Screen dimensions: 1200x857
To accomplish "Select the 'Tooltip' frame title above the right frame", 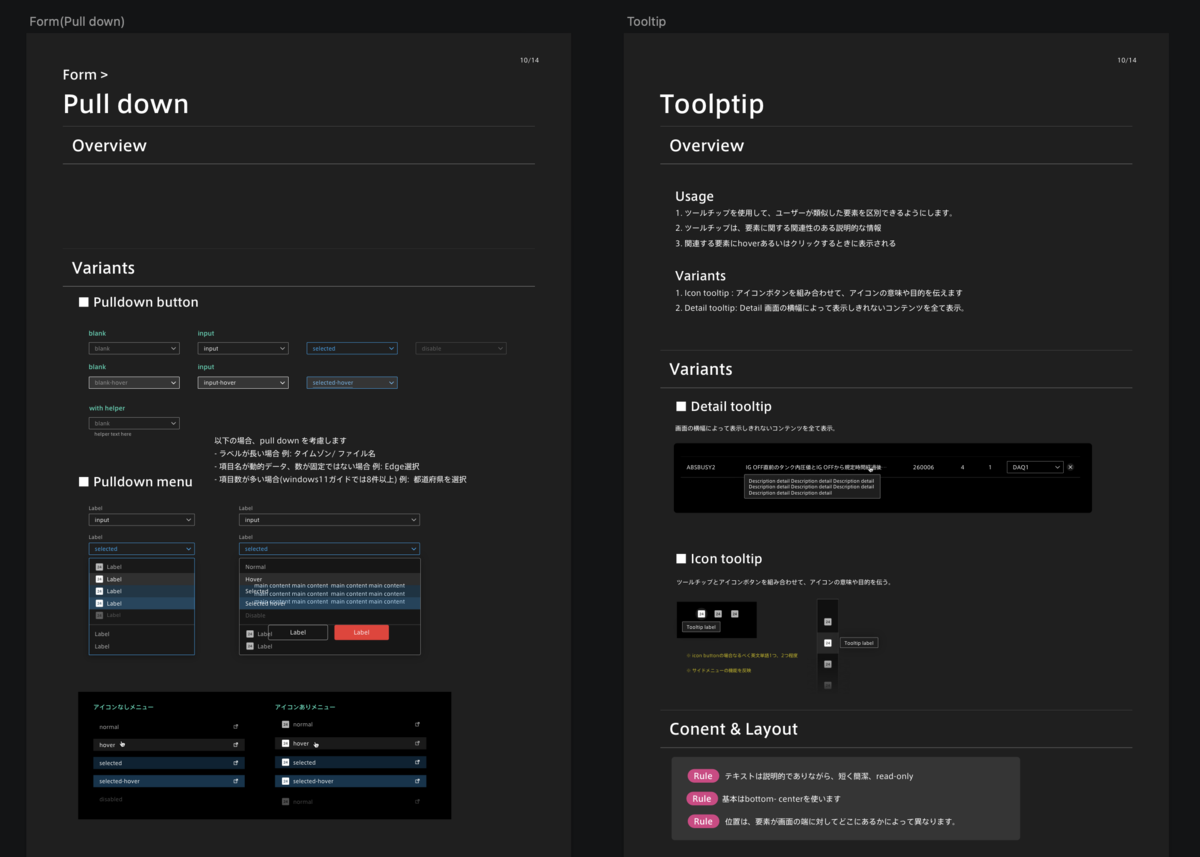I will 646,21.
